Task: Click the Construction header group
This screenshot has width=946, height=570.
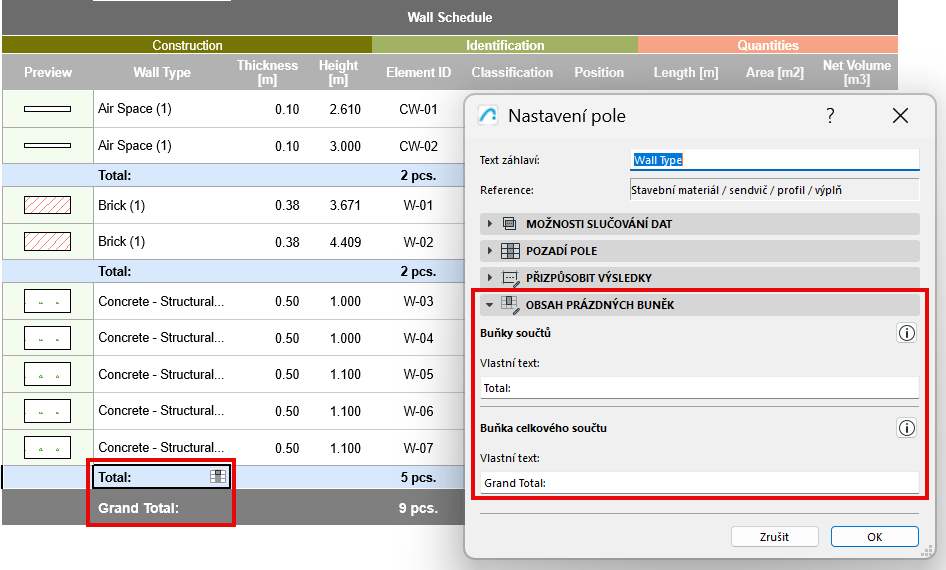Action: tap(187, 45)
